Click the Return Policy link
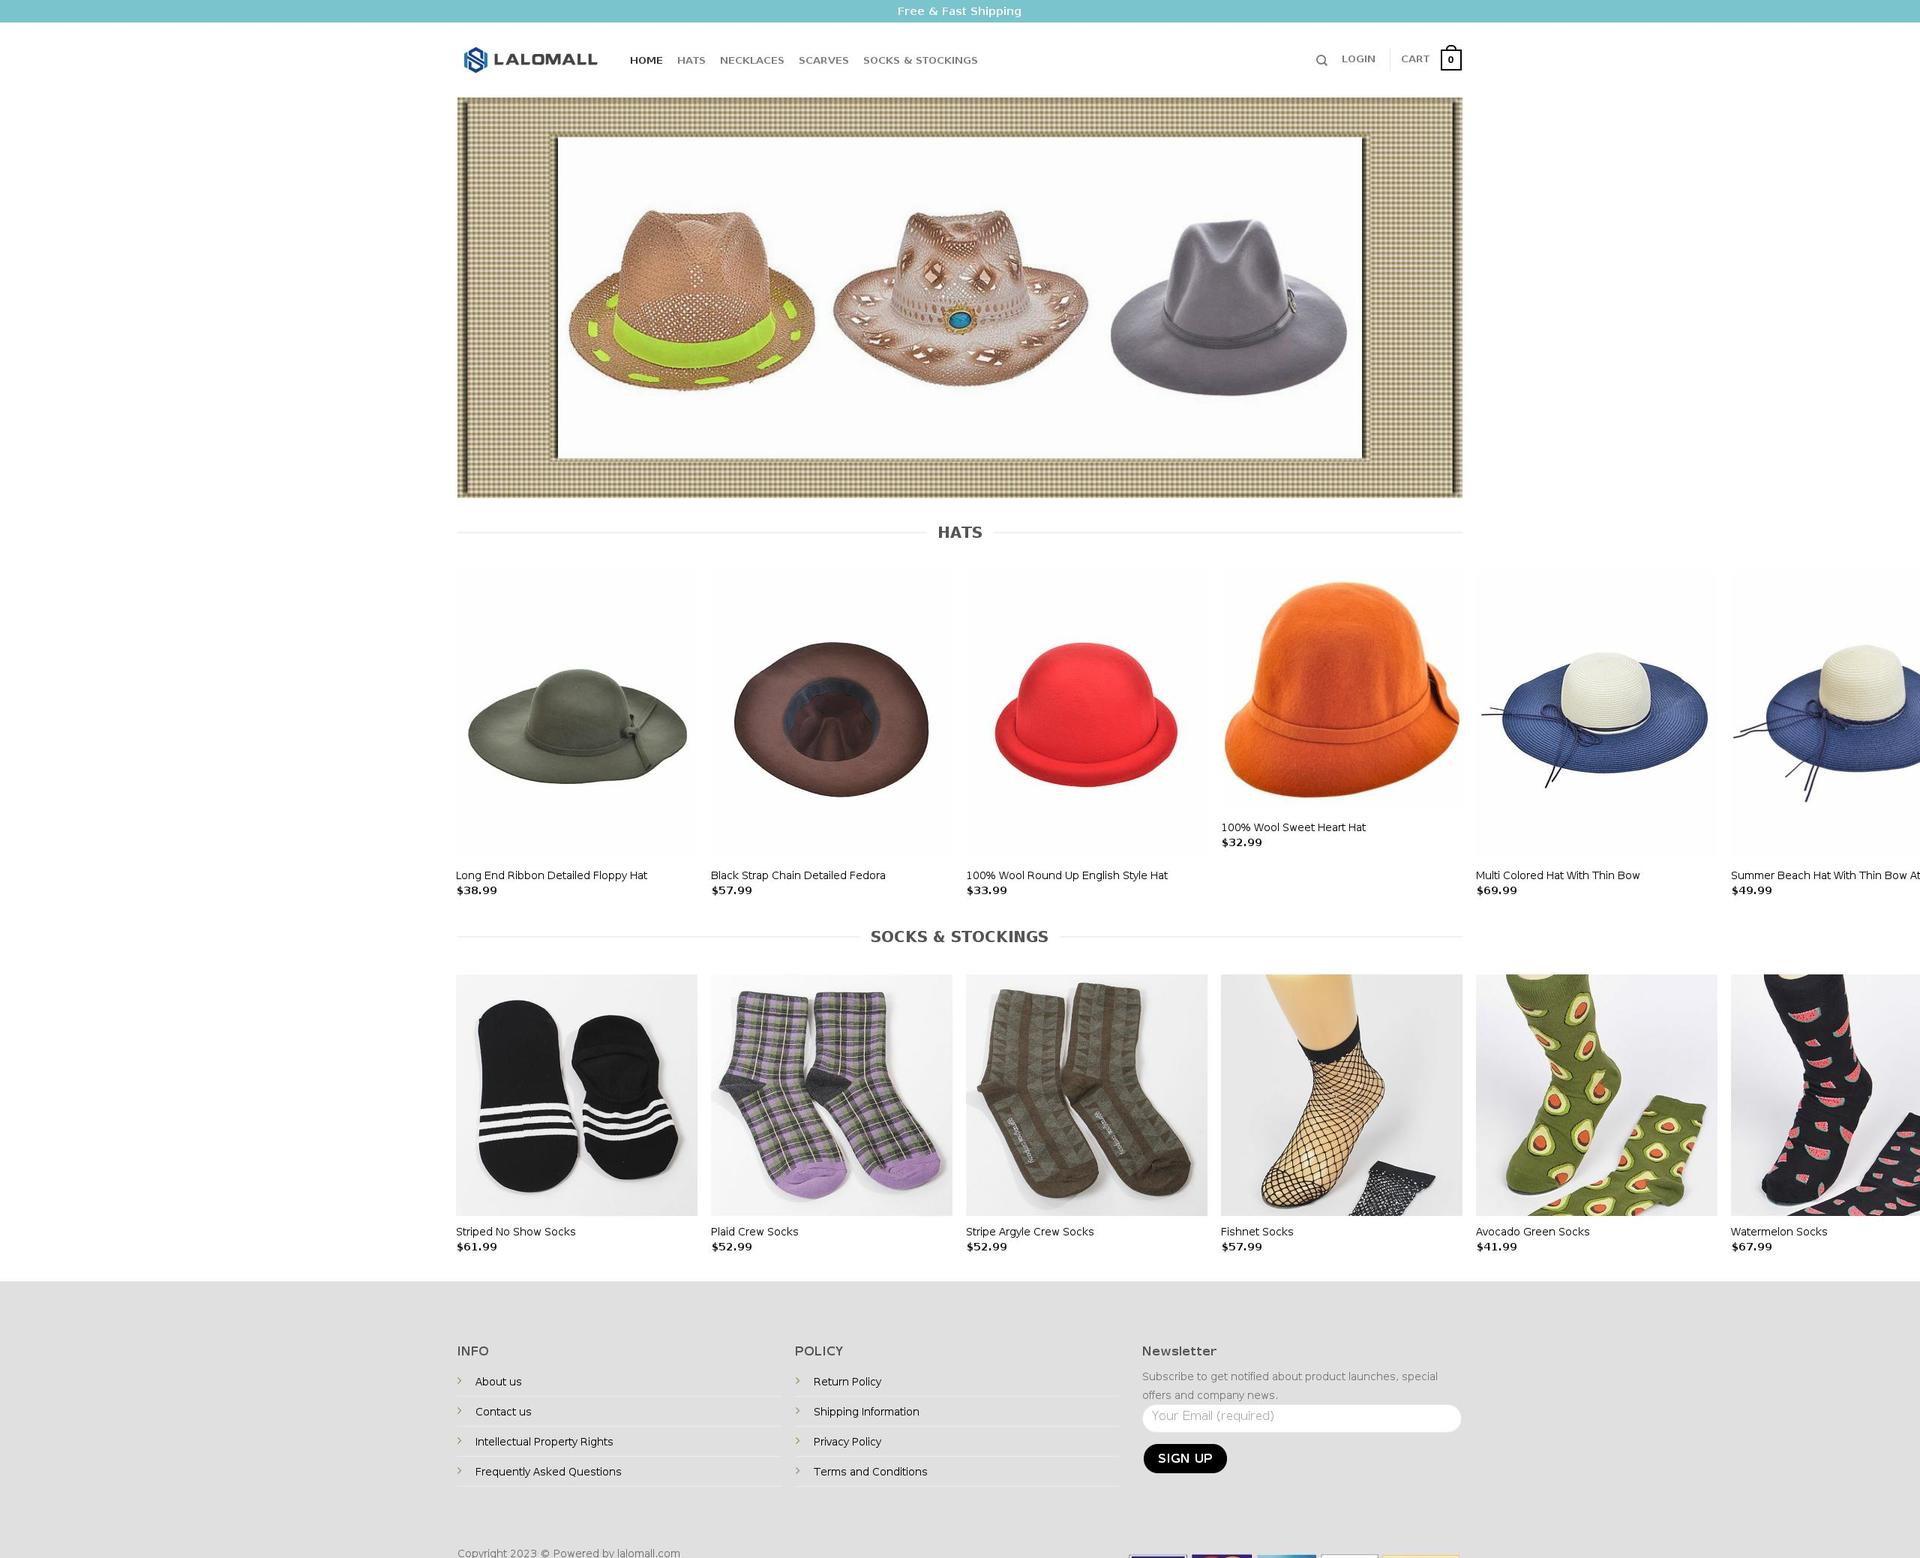 pyautogui.click(x=847, y=1382)
